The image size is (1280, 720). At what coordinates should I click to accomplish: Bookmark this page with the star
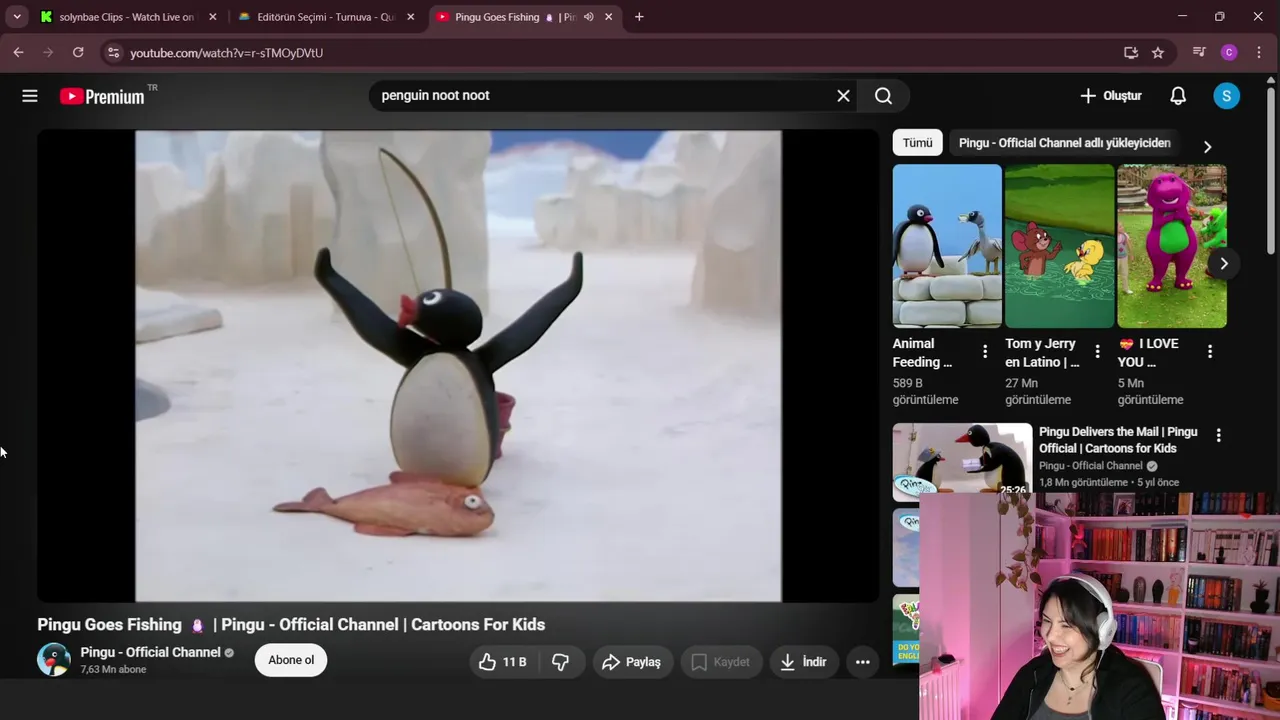click(1158, 52)
